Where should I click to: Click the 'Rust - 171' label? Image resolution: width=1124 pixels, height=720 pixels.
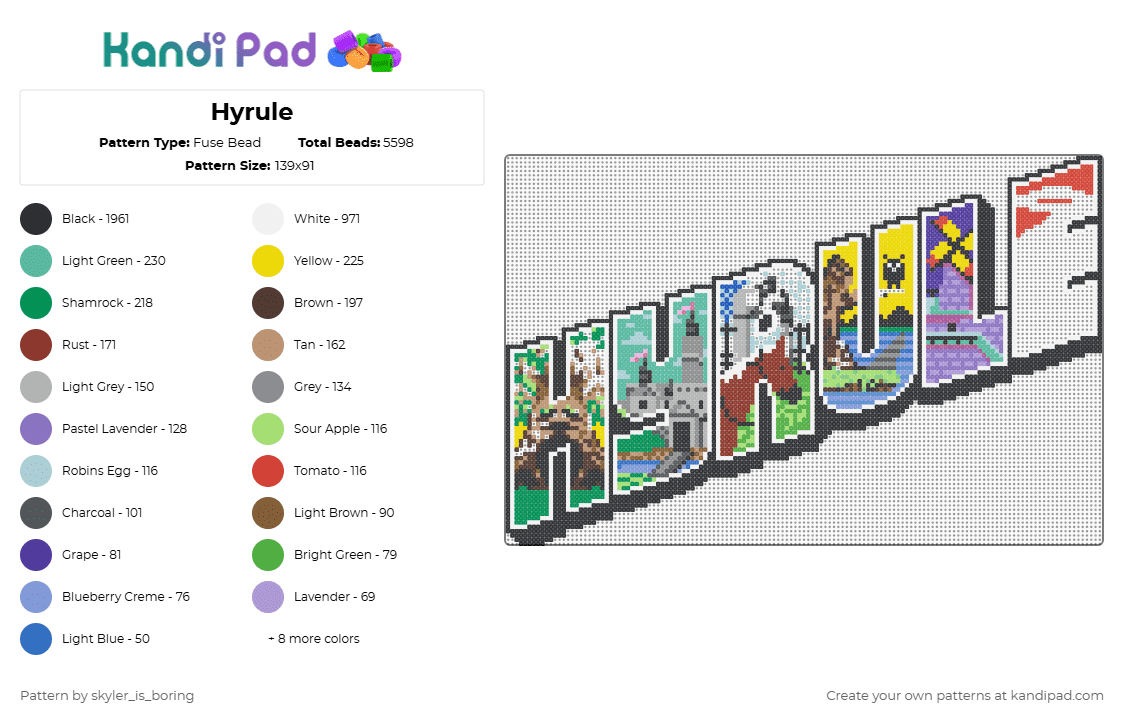89,345
